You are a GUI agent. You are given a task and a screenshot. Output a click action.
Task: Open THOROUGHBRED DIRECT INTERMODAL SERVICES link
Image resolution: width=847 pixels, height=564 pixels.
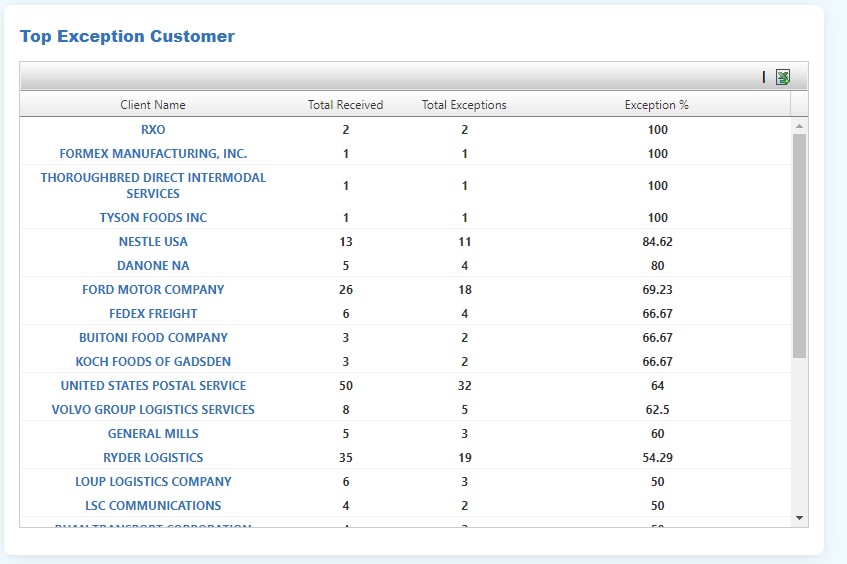(153, 185)
